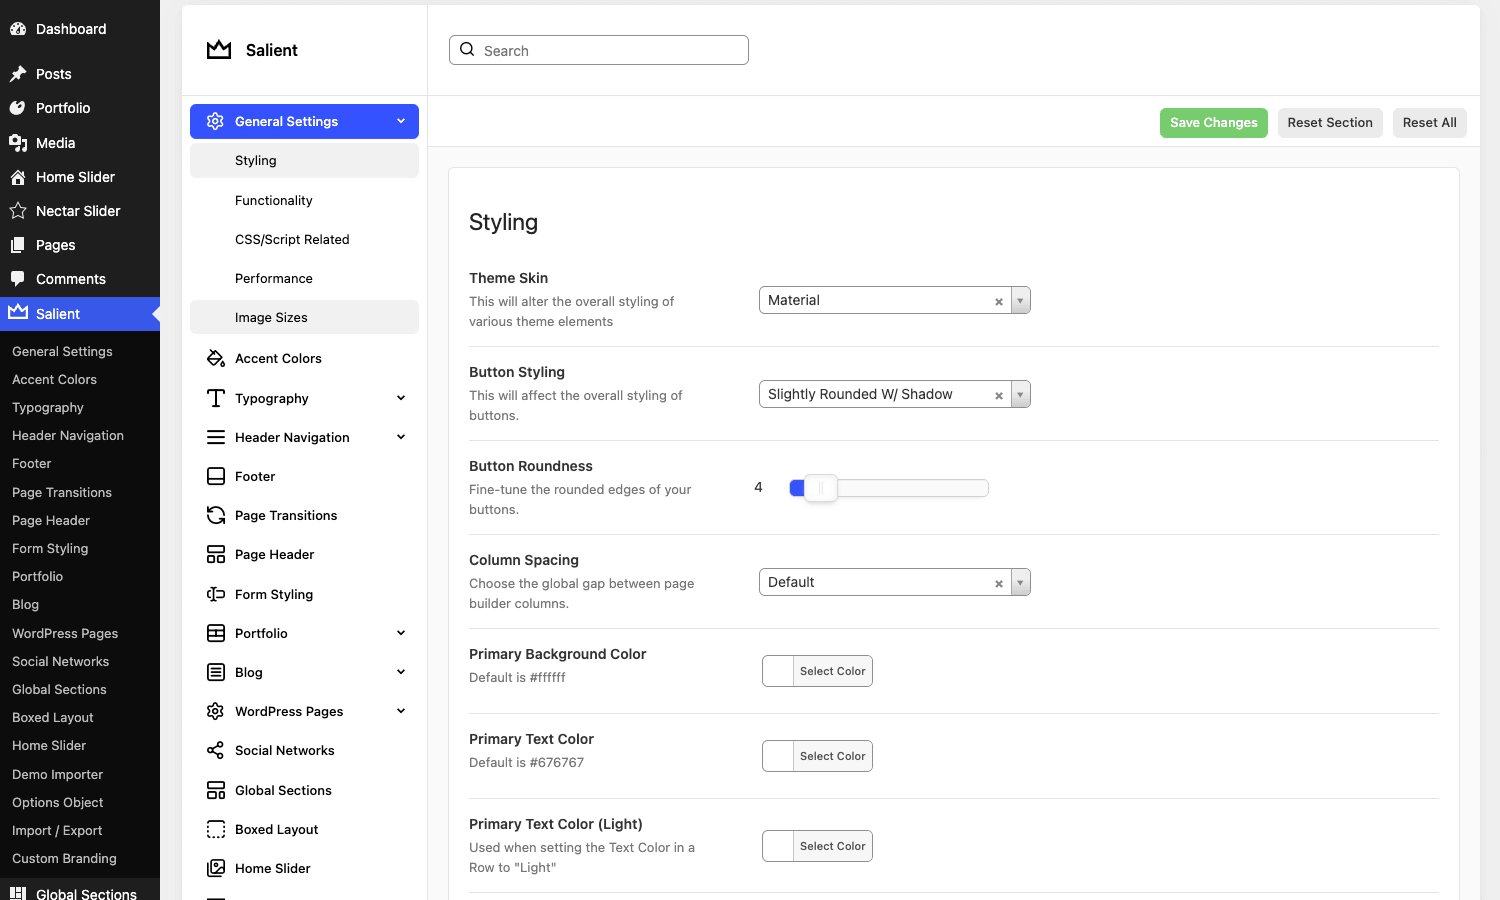Expand the Blog section chevron
The image size is (1500, 900).
401,672
